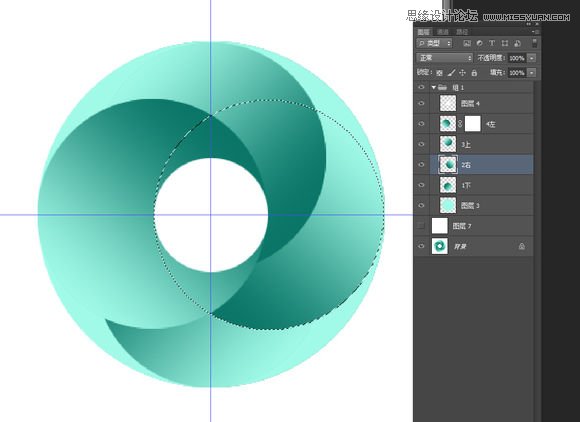Click the 2右 layer name
The image size is (580, 422).
466,165
